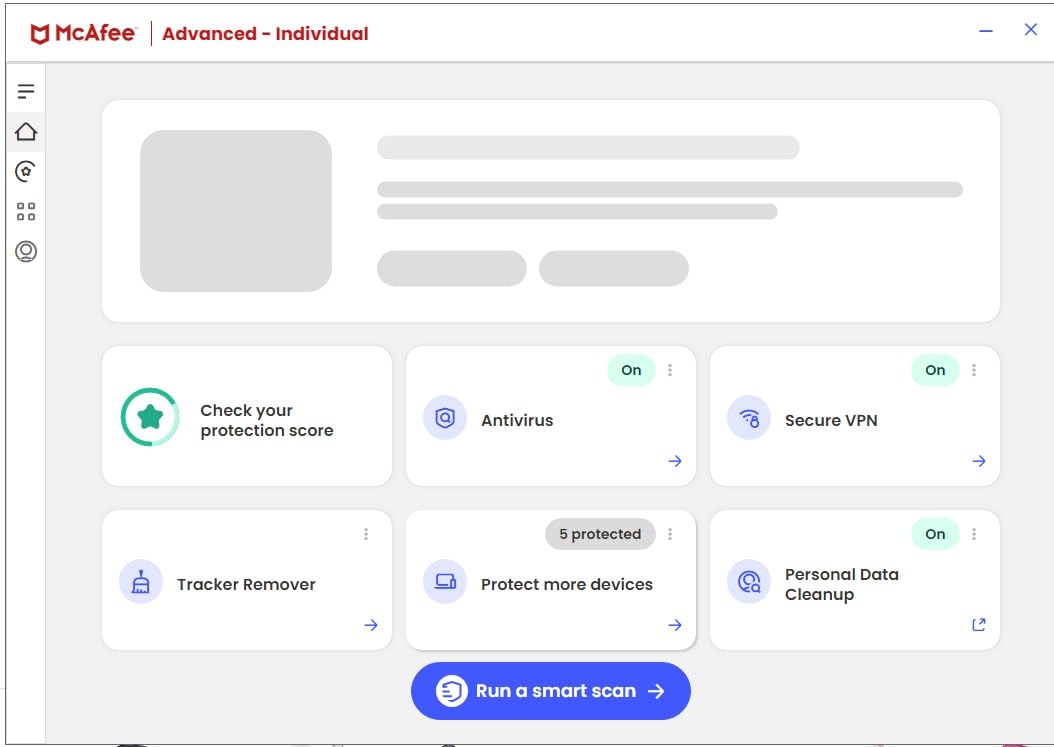Select the Antivirus shield icon
1054x747 pixels.
444,419
